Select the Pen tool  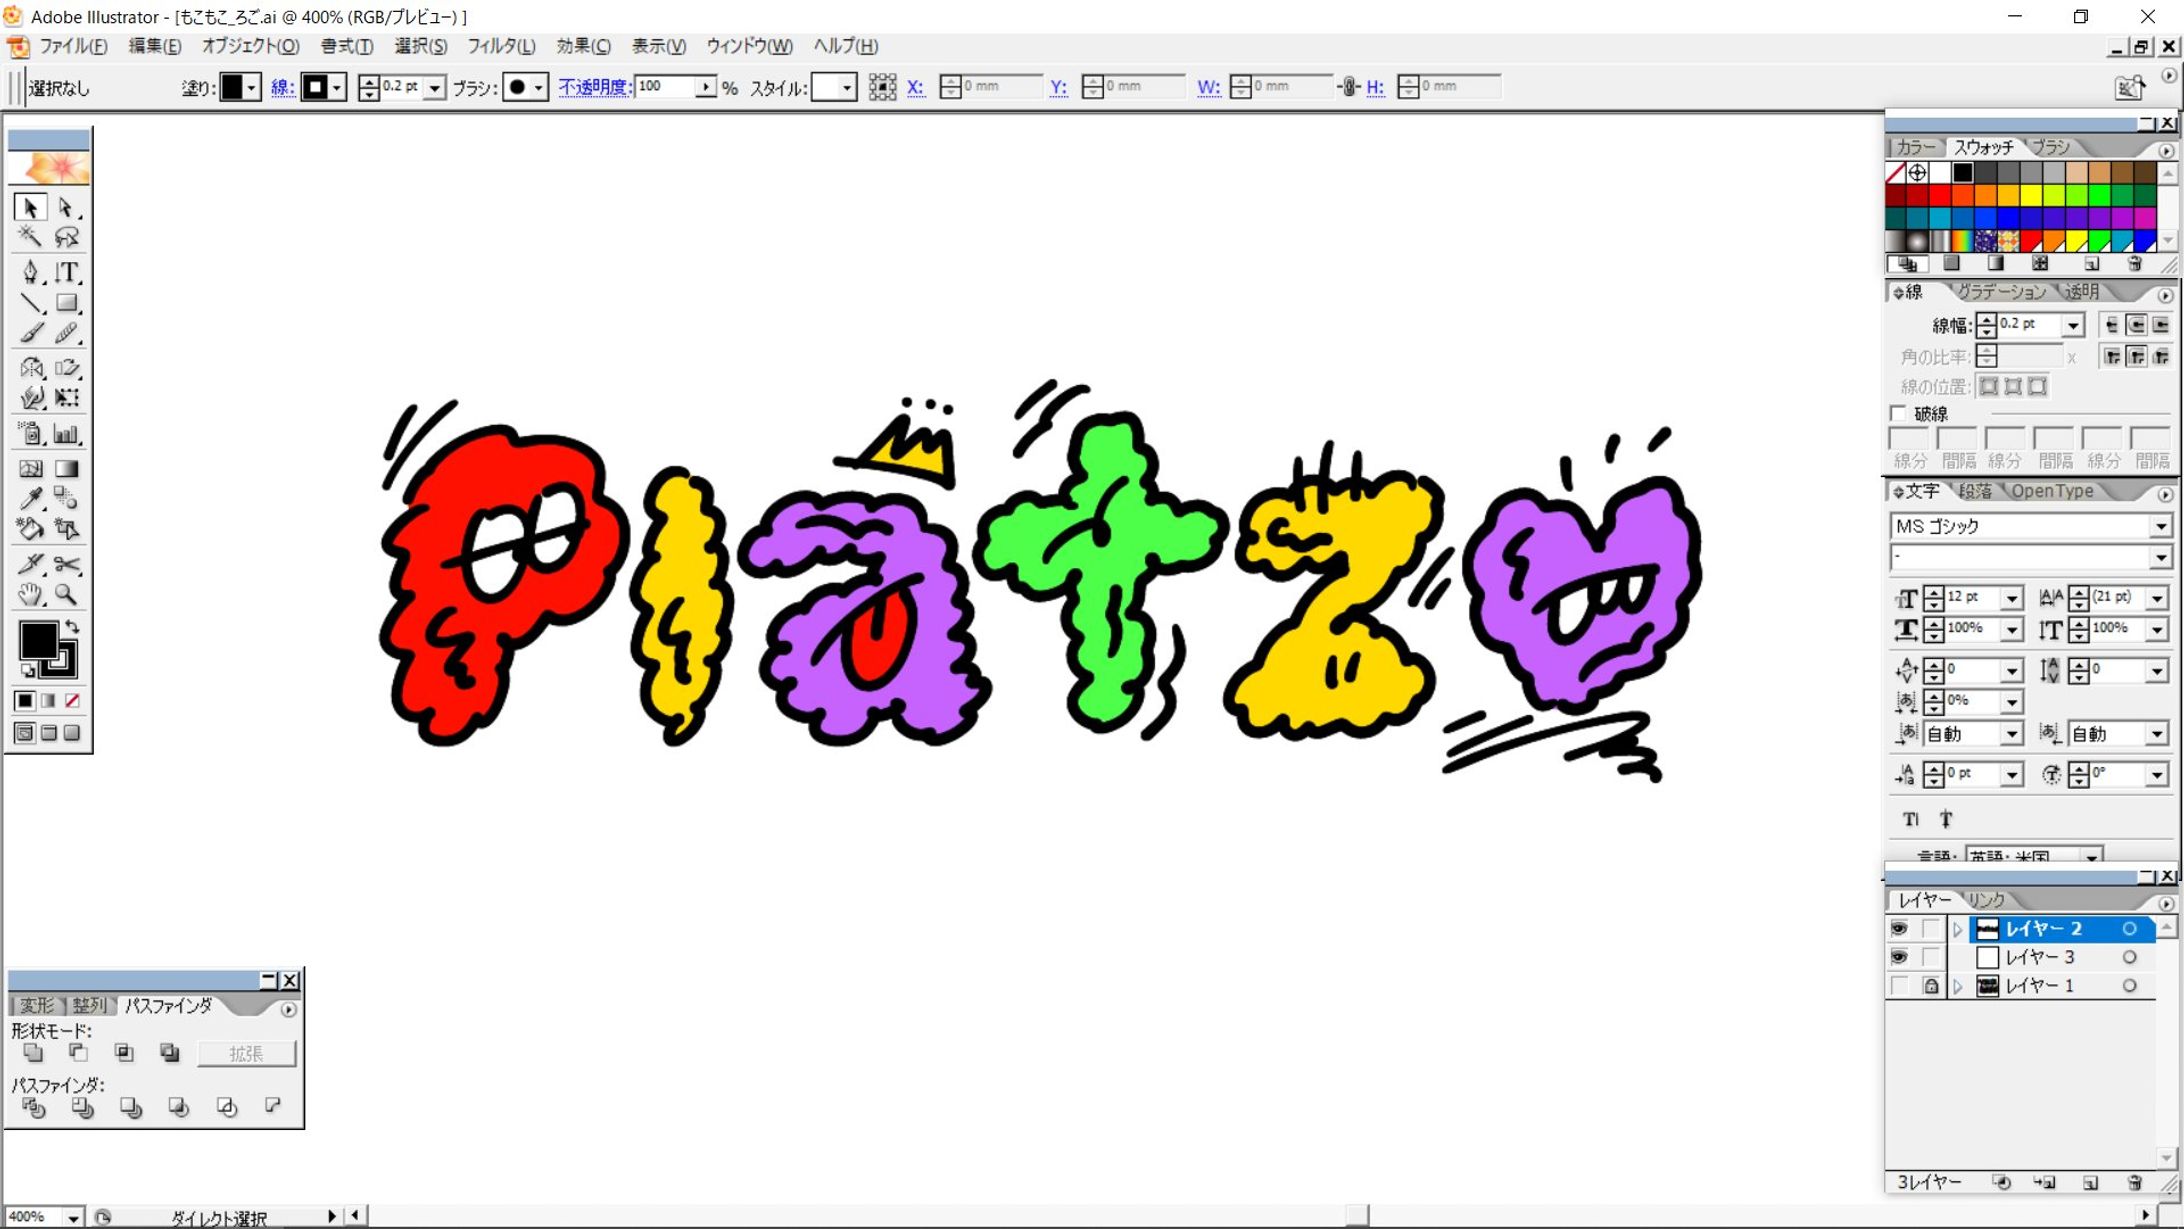pos(30,272)
